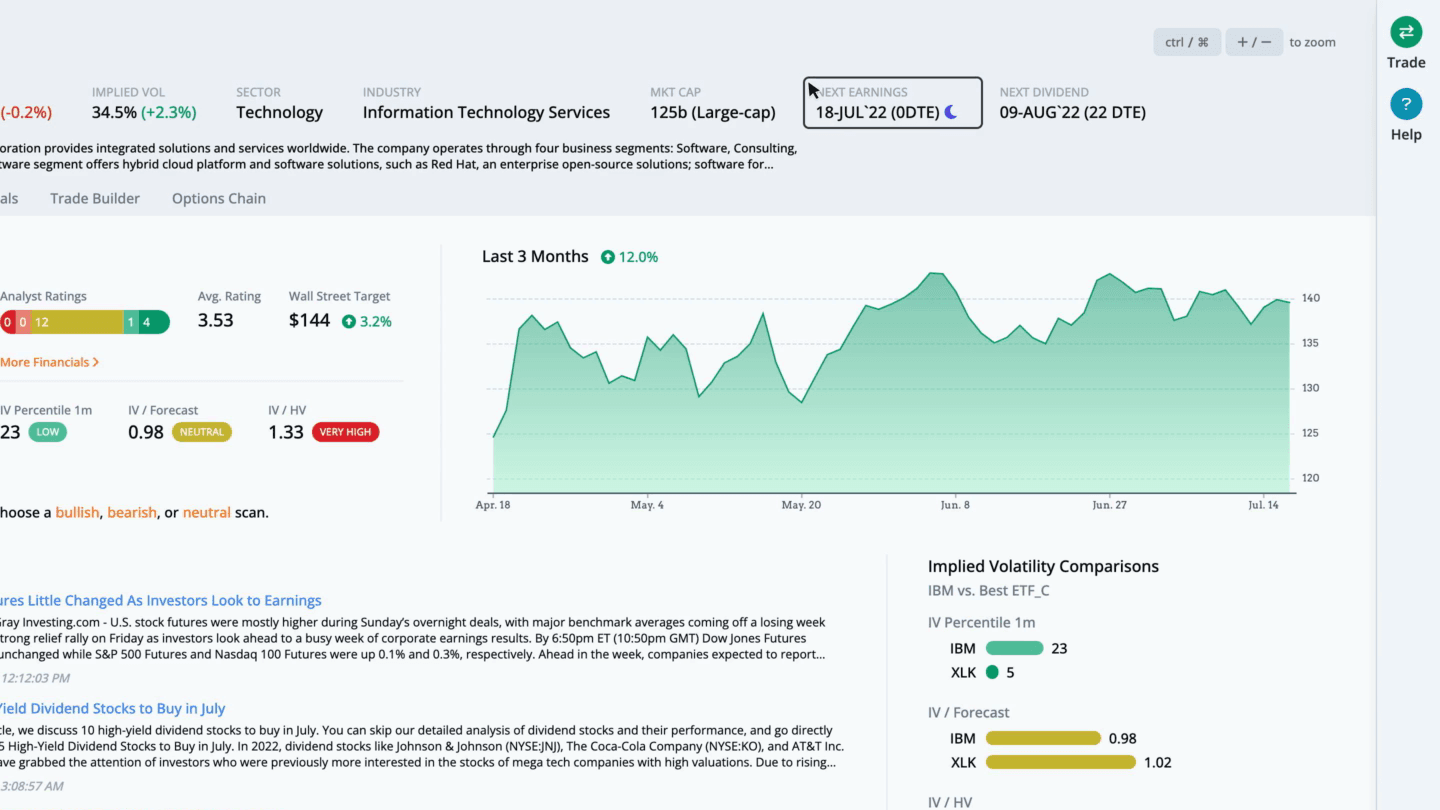Click the XLK IV percentile dot

tap(992, 672)
